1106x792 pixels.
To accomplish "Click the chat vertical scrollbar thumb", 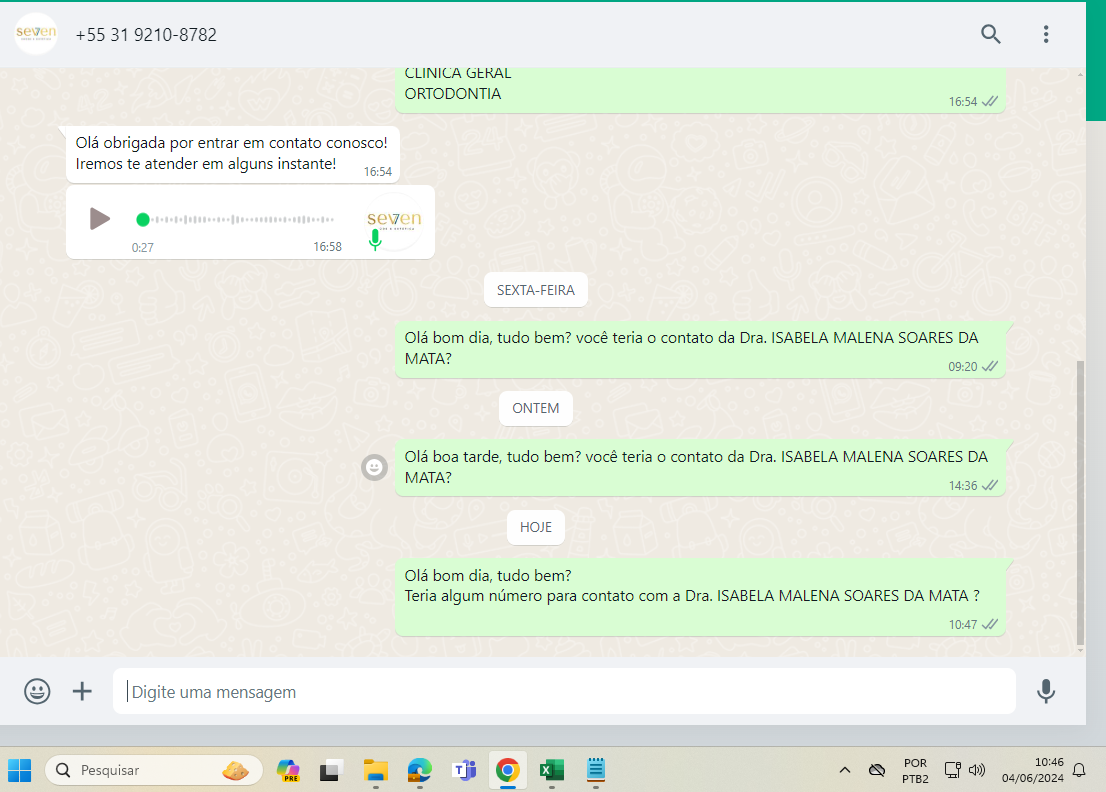I will coord(1080,502).
